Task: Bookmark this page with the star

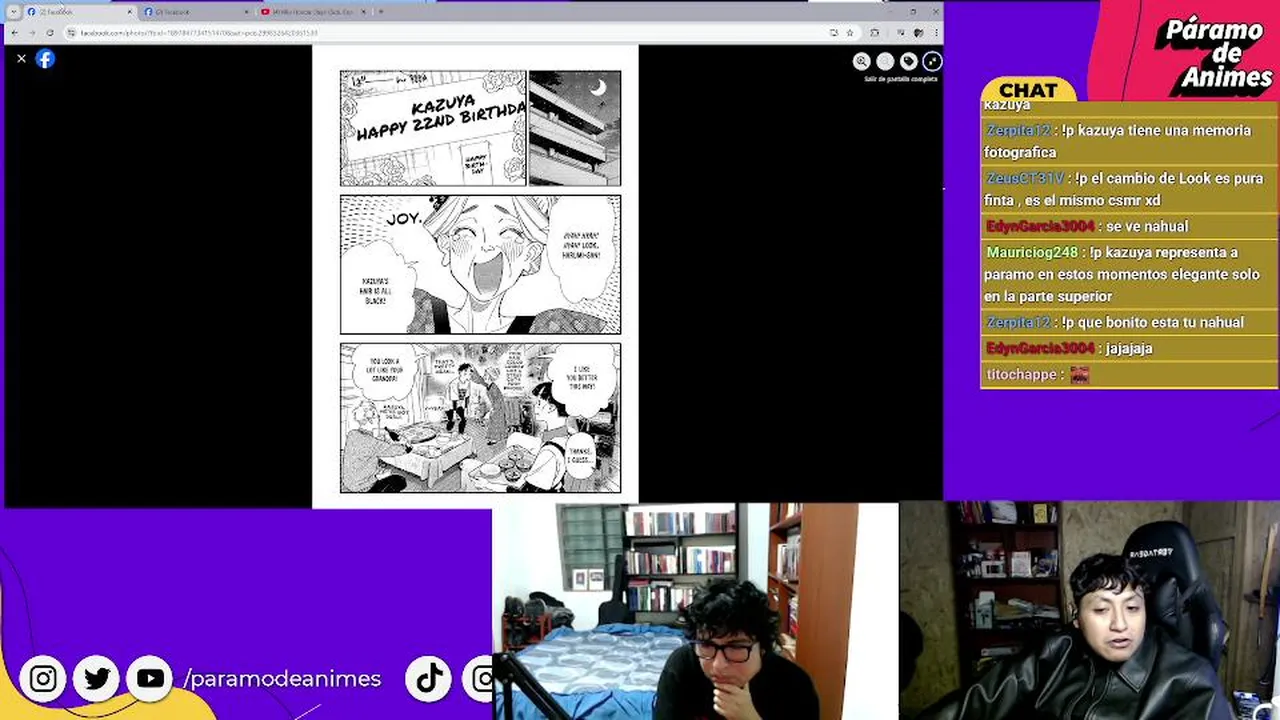Action: point(850,32)
